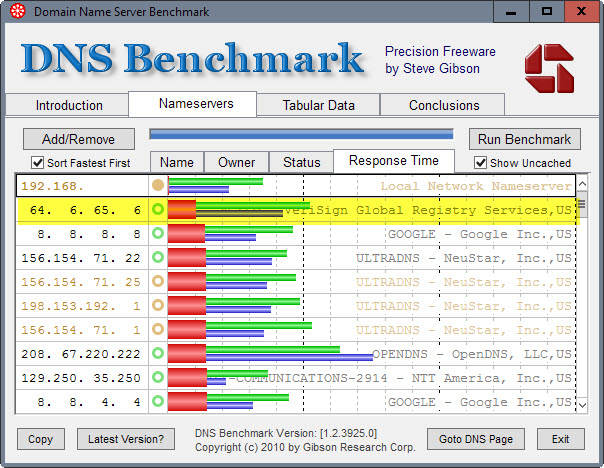Select the Response Time sub-tab

(394, 161)
